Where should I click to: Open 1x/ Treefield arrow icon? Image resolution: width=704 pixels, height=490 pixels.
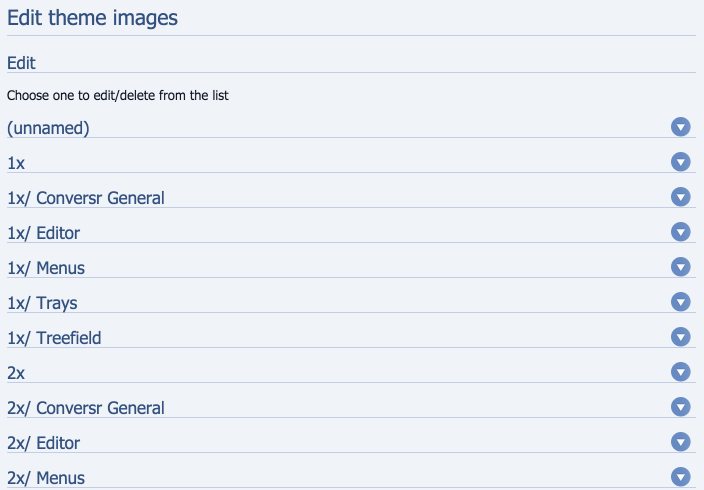tap(681, 337)
